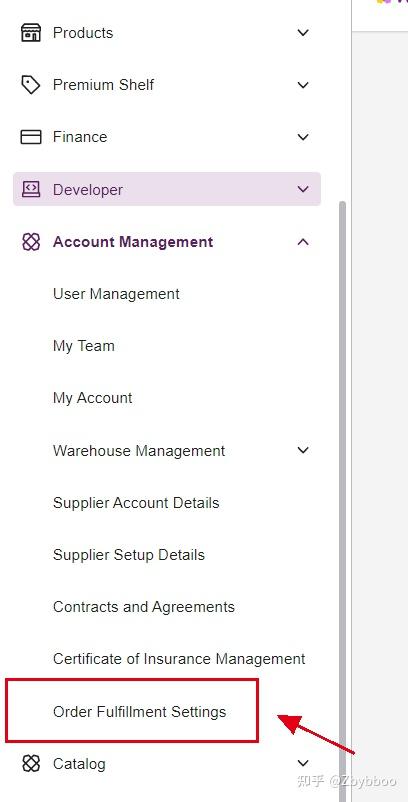Expand the Catalog chevron
This screenshot has height=802, width=408.
303,764
